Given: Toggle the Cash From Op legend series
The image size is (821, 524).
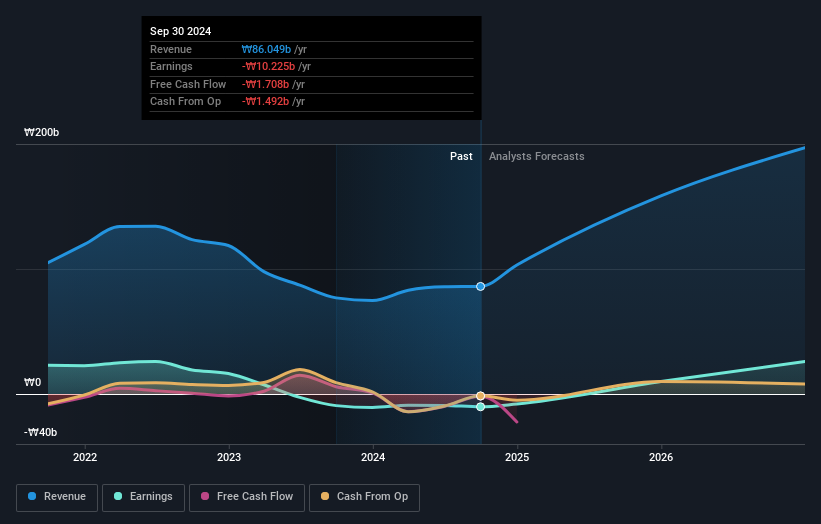Looking at the screenshot, I should coord(364,497).
